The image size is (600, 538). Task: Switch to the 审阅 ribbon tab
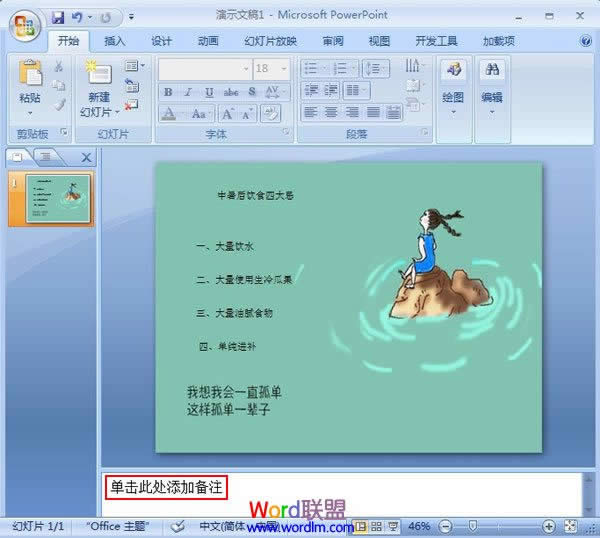333,41
